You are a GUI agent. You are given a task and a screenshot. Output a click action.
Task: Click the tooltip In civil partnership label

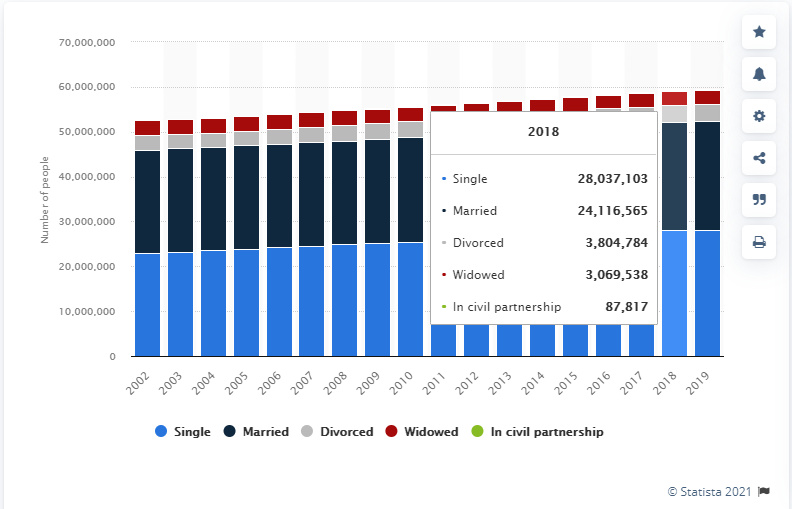507,307
